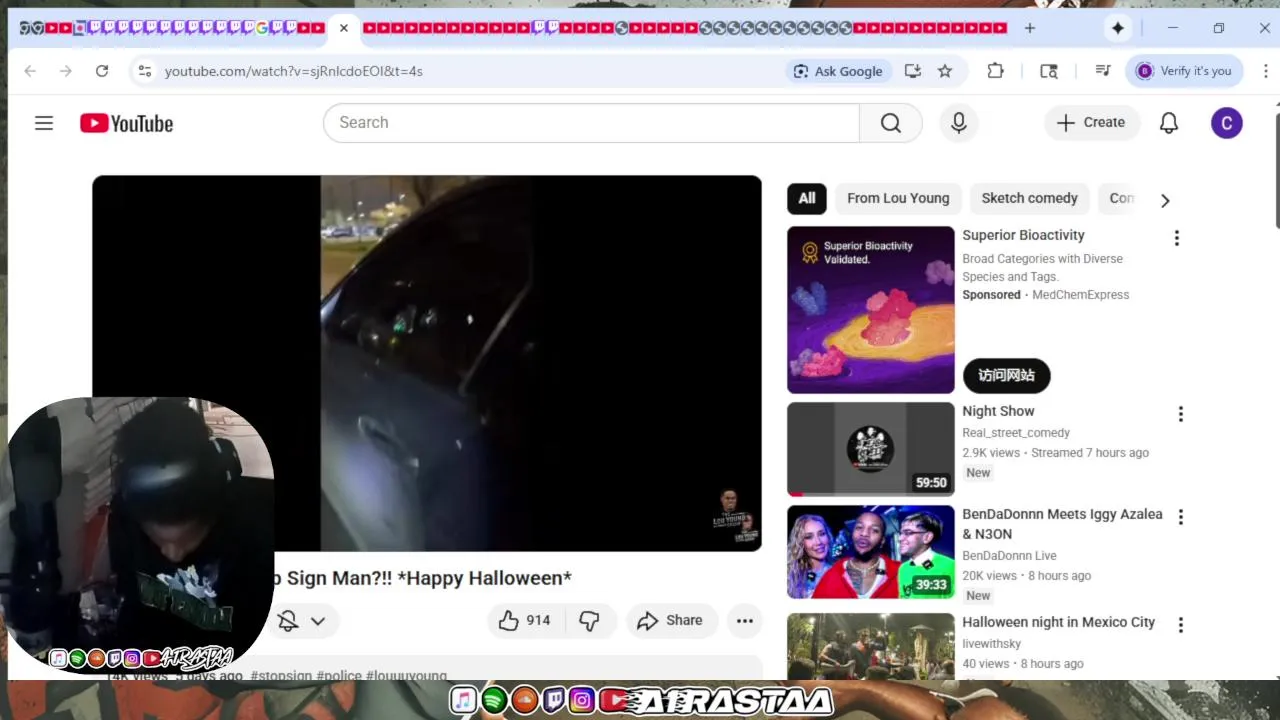The image size is (1280, 720).
Task: Open the account avatar menu
Action: tap(1227, 123)
